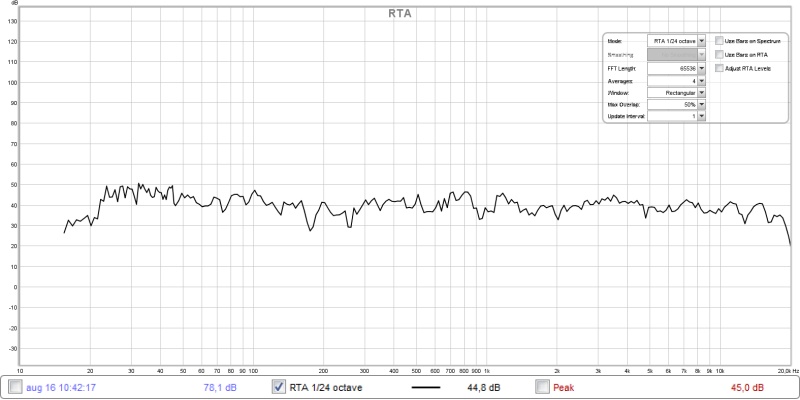Expand the Averages dropdown showing 4

click(x=677, y=81)
